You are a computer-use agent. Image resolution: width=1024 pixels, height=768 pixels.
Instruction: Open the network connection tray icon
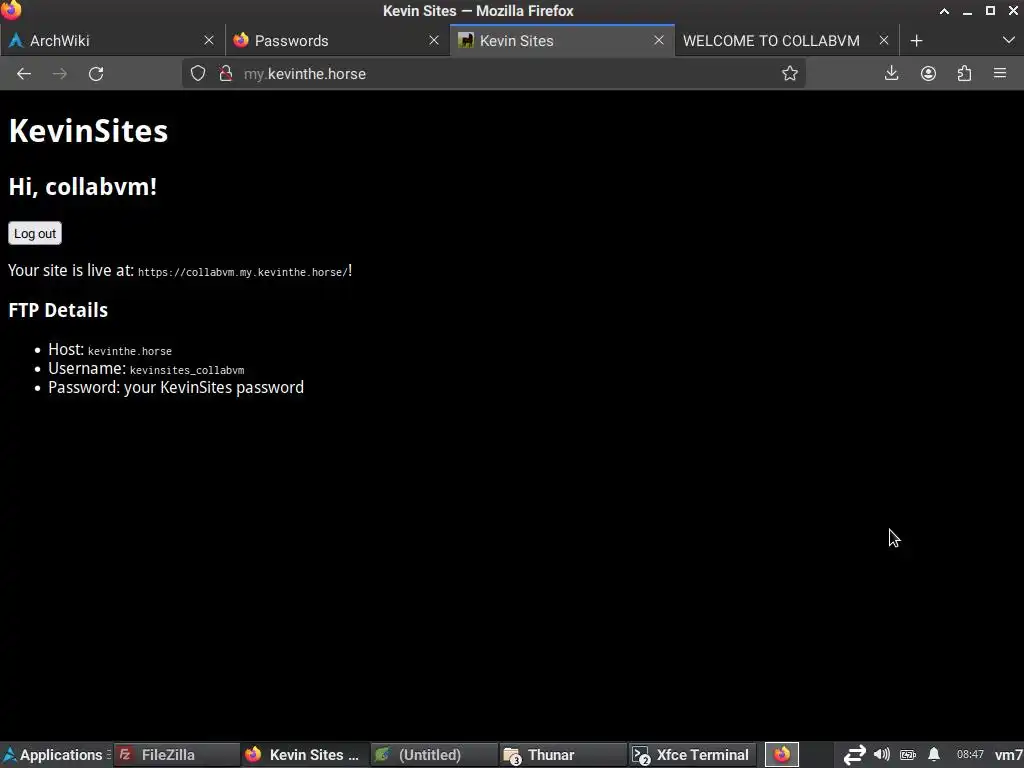854,755
